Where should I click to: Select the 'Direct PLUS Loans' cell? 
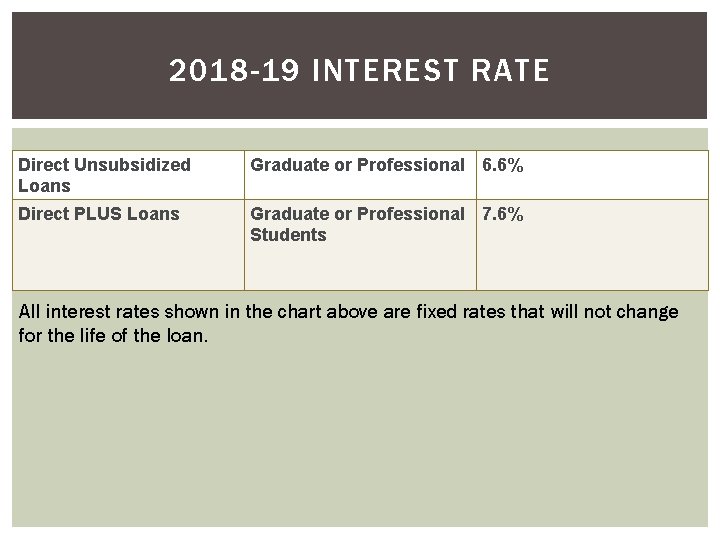129,245
